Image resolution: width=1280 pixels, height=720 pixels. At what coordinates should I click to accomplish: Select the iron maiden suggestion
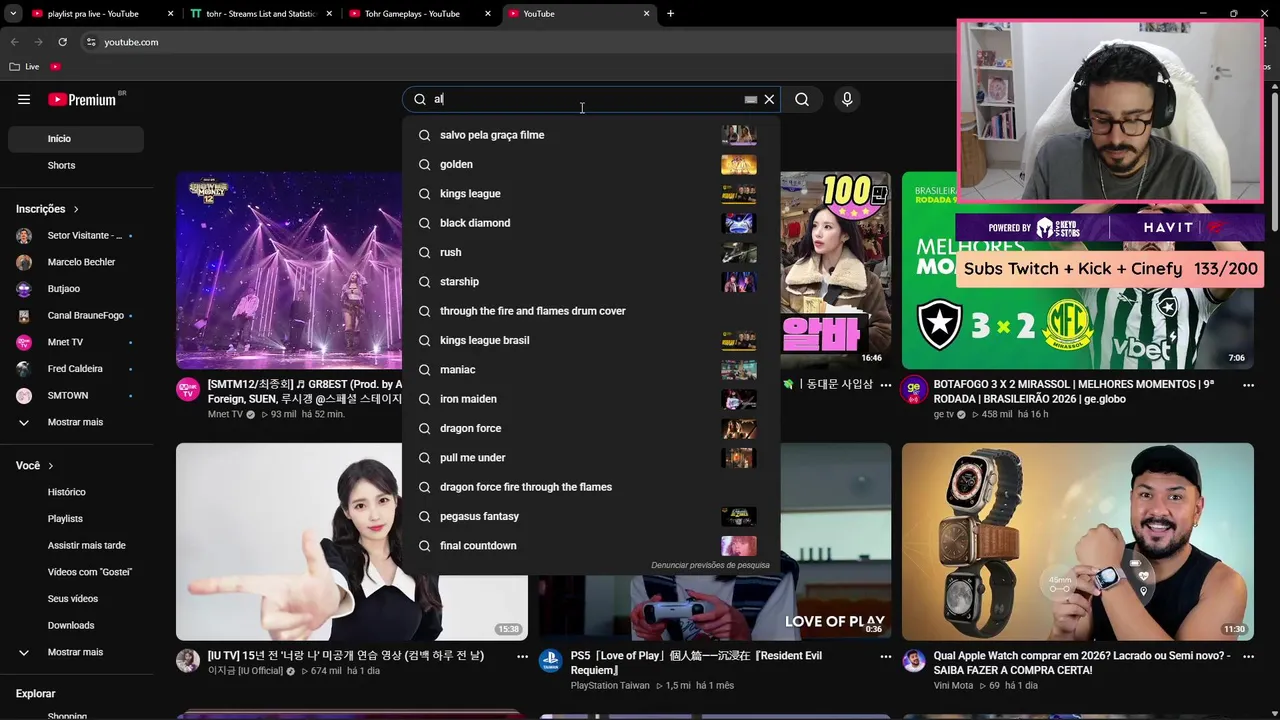(x=591, y=399)
